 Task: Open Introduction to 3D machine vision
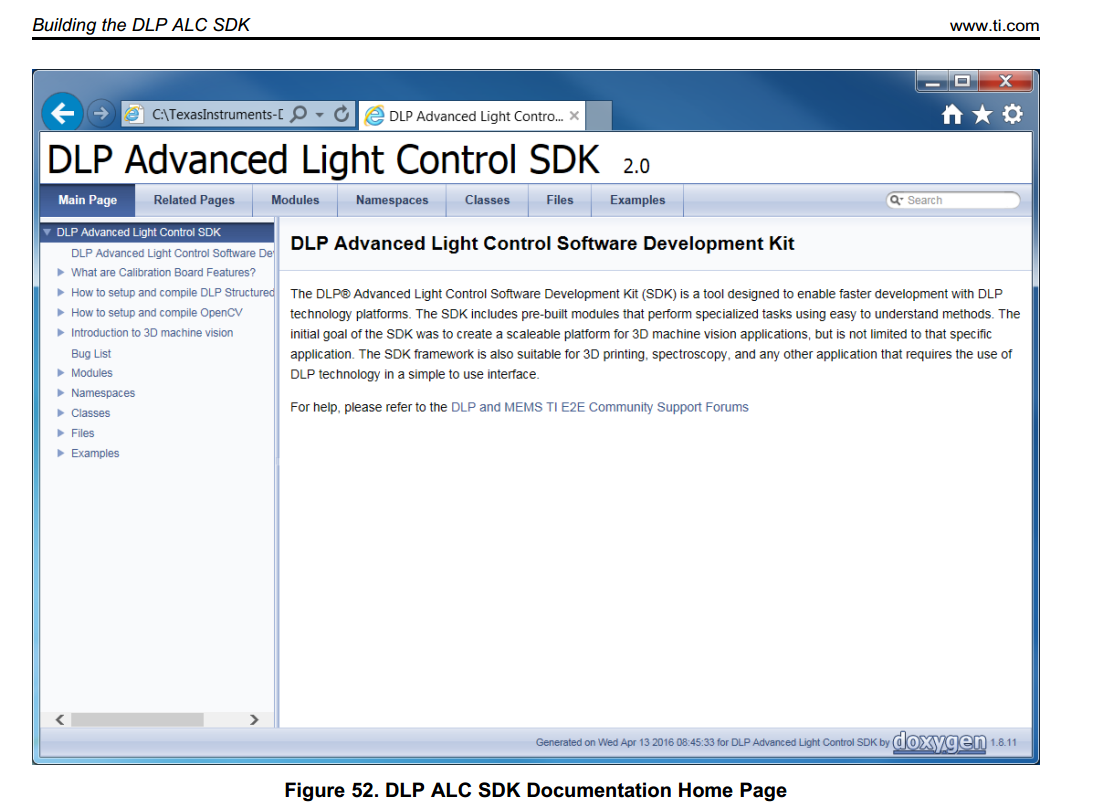152,333
